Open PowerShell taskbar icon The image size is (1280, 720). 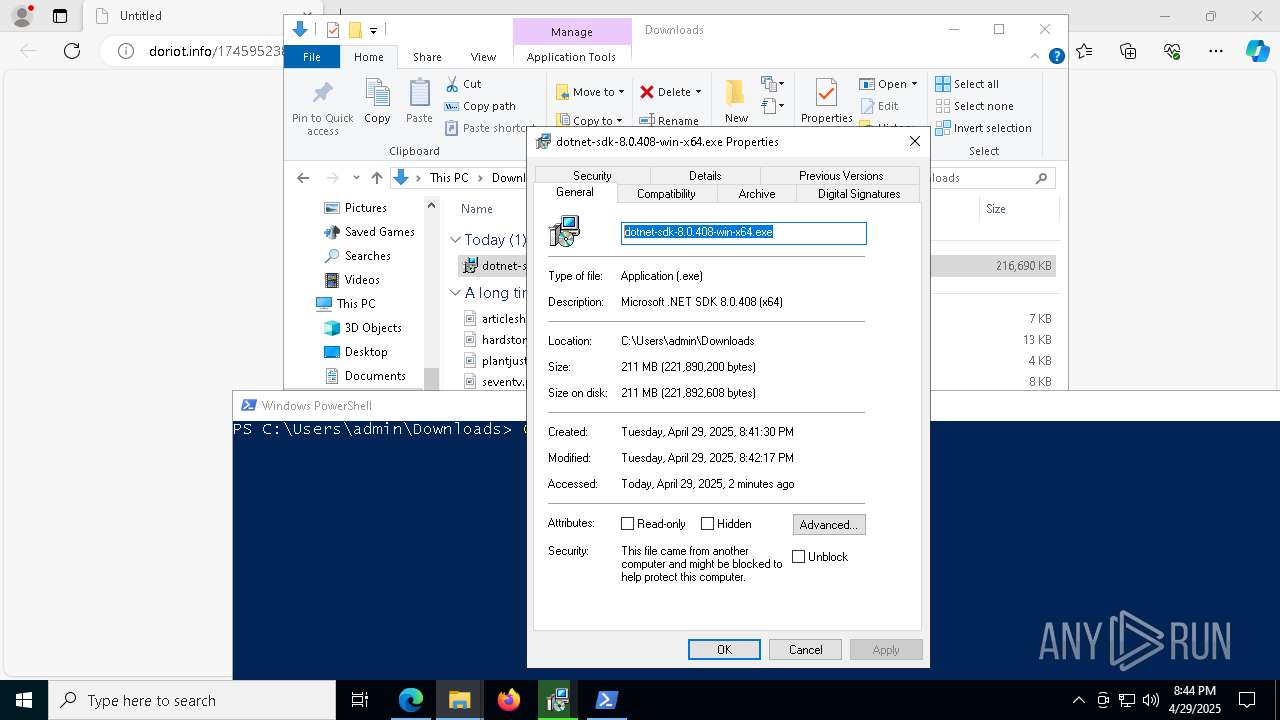pyautogui.click(x=606, y=700)
